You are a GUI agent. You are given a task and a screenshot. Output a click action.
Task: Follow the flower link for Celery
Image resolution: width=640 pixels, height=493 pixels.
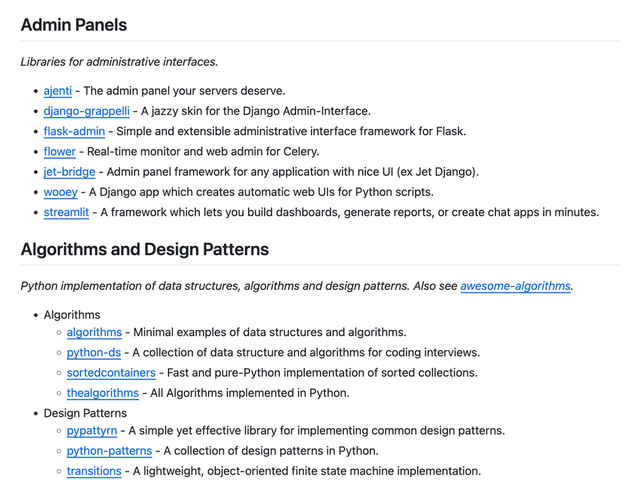59,151
